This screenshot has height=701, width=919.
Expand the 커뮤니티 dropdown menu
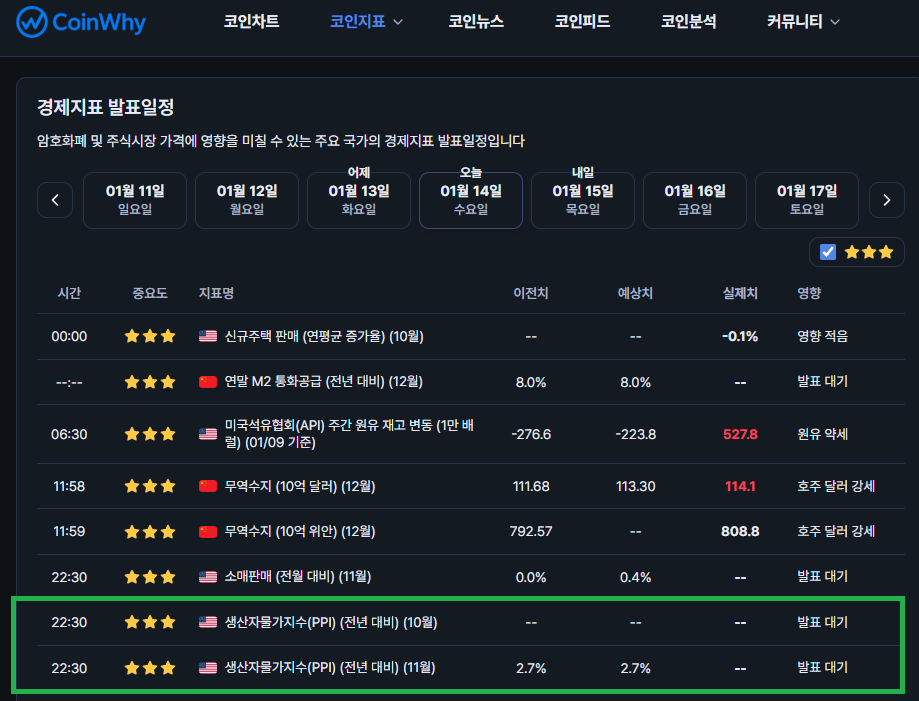click(x=802, y=21)
